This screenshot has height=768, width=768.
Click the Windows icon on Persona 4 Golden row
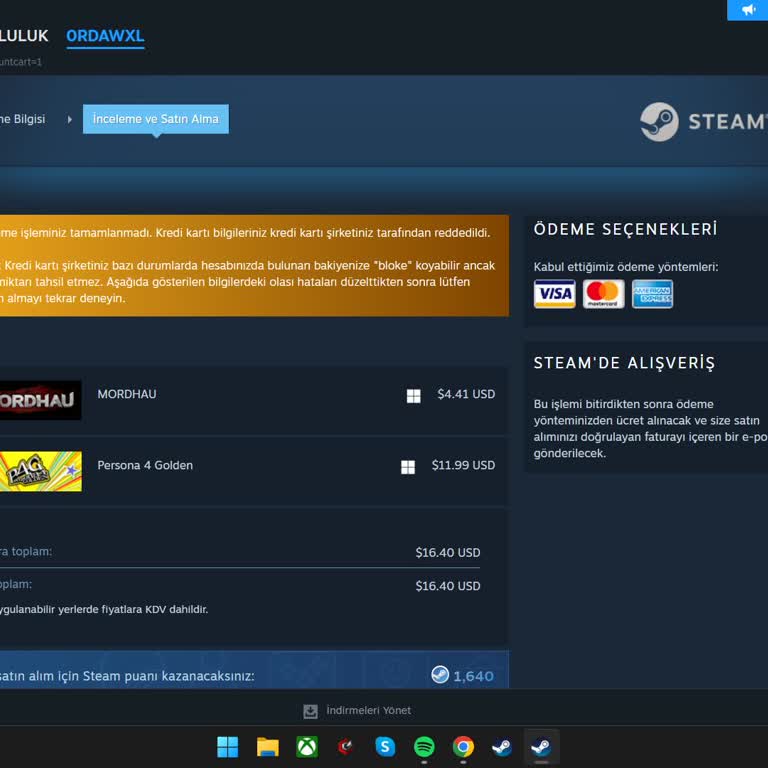[x=408, y=467]
